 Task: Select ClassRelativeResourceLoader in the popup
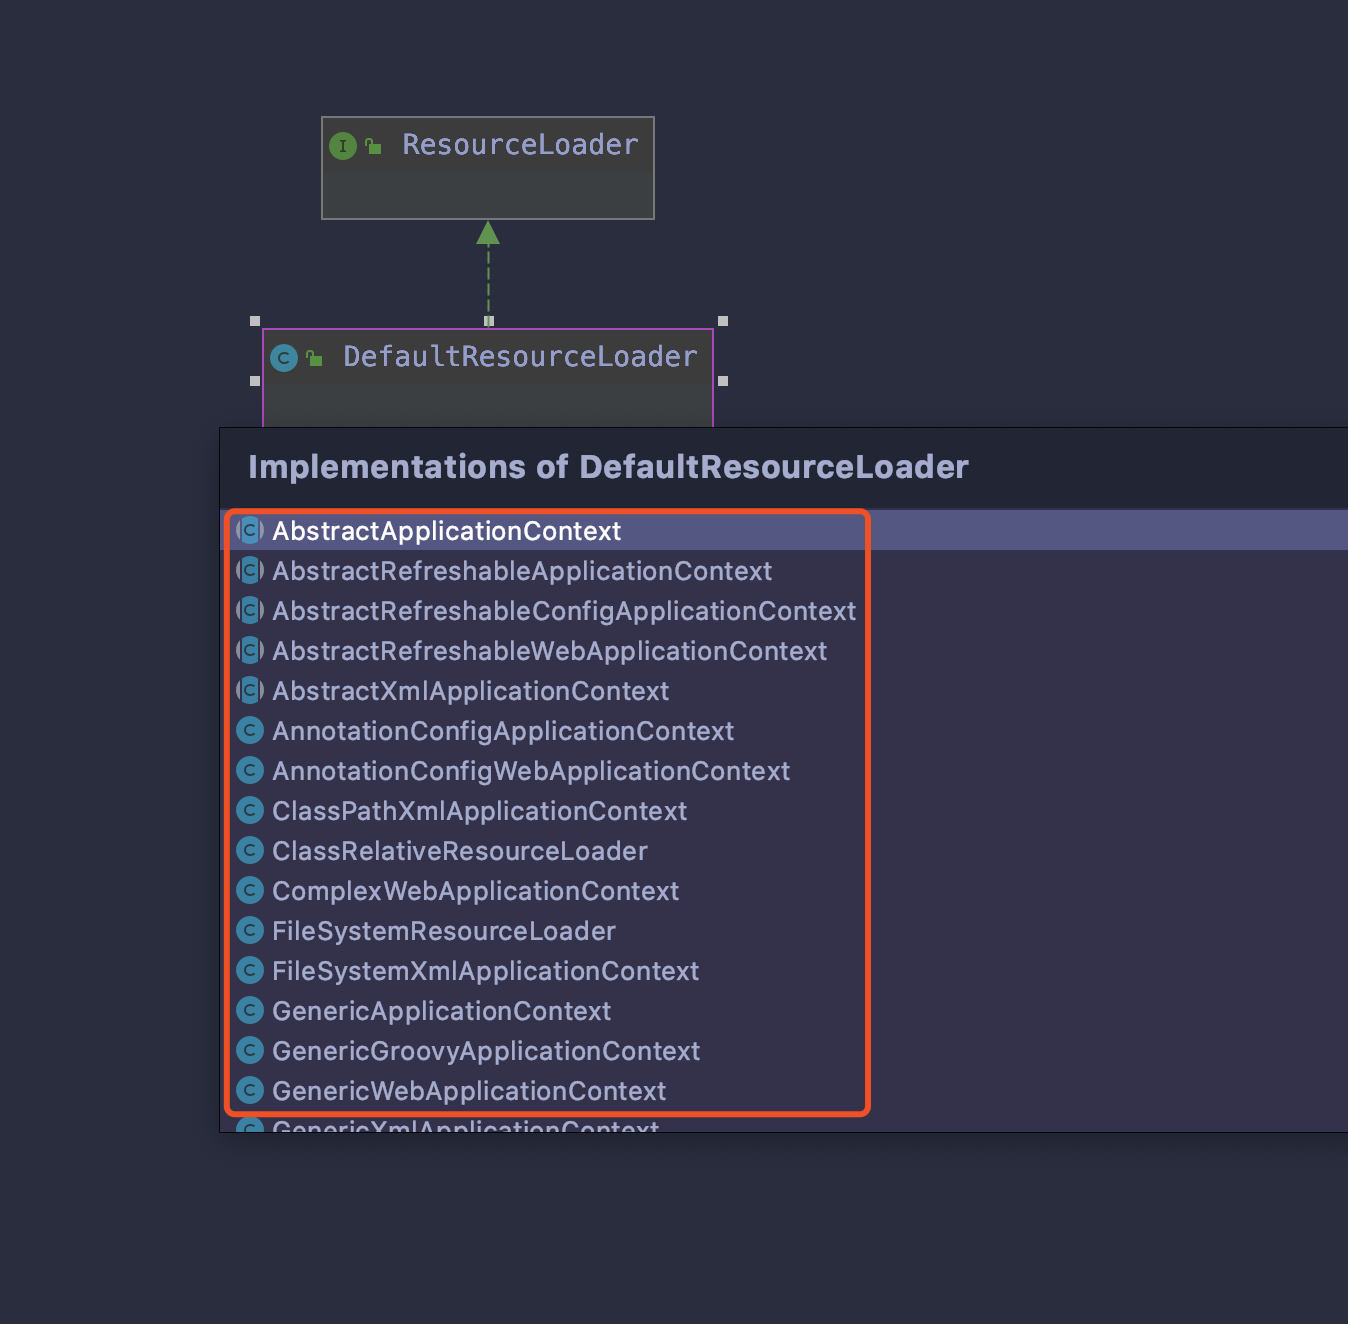coord(459,850)
